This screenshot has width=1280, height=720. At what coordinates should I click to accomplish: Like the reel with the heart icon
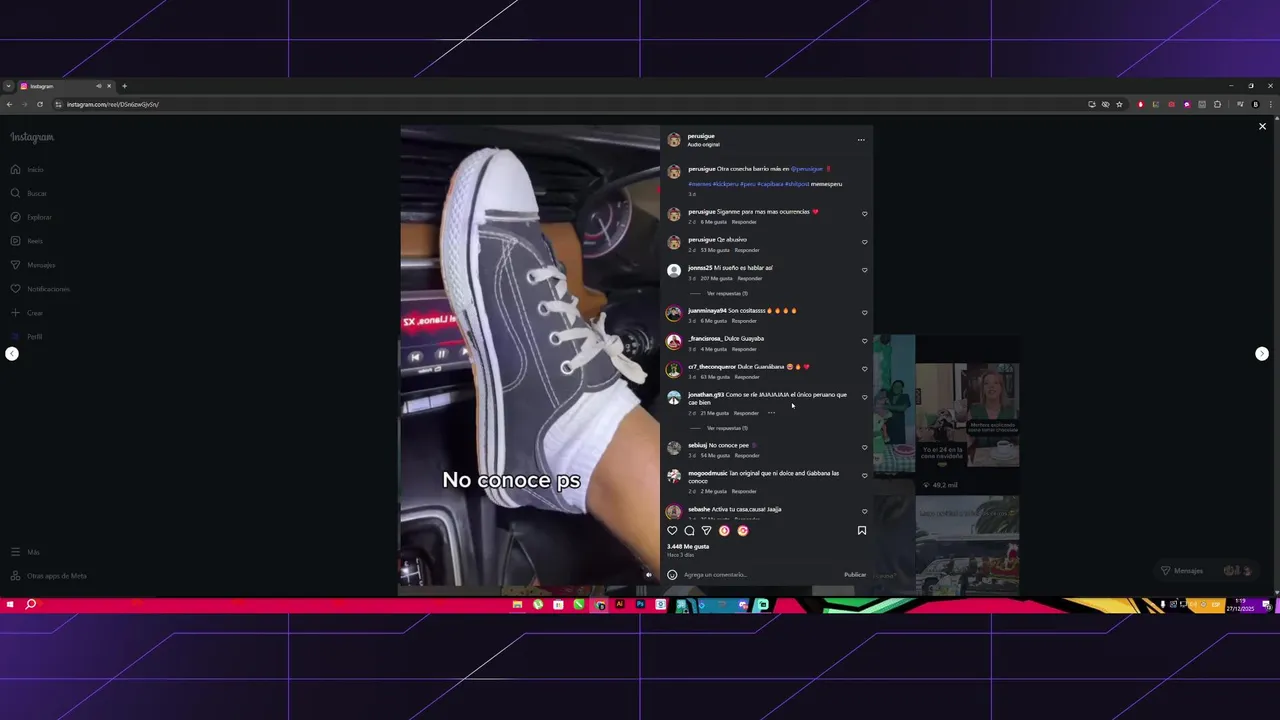click(672, 531)
